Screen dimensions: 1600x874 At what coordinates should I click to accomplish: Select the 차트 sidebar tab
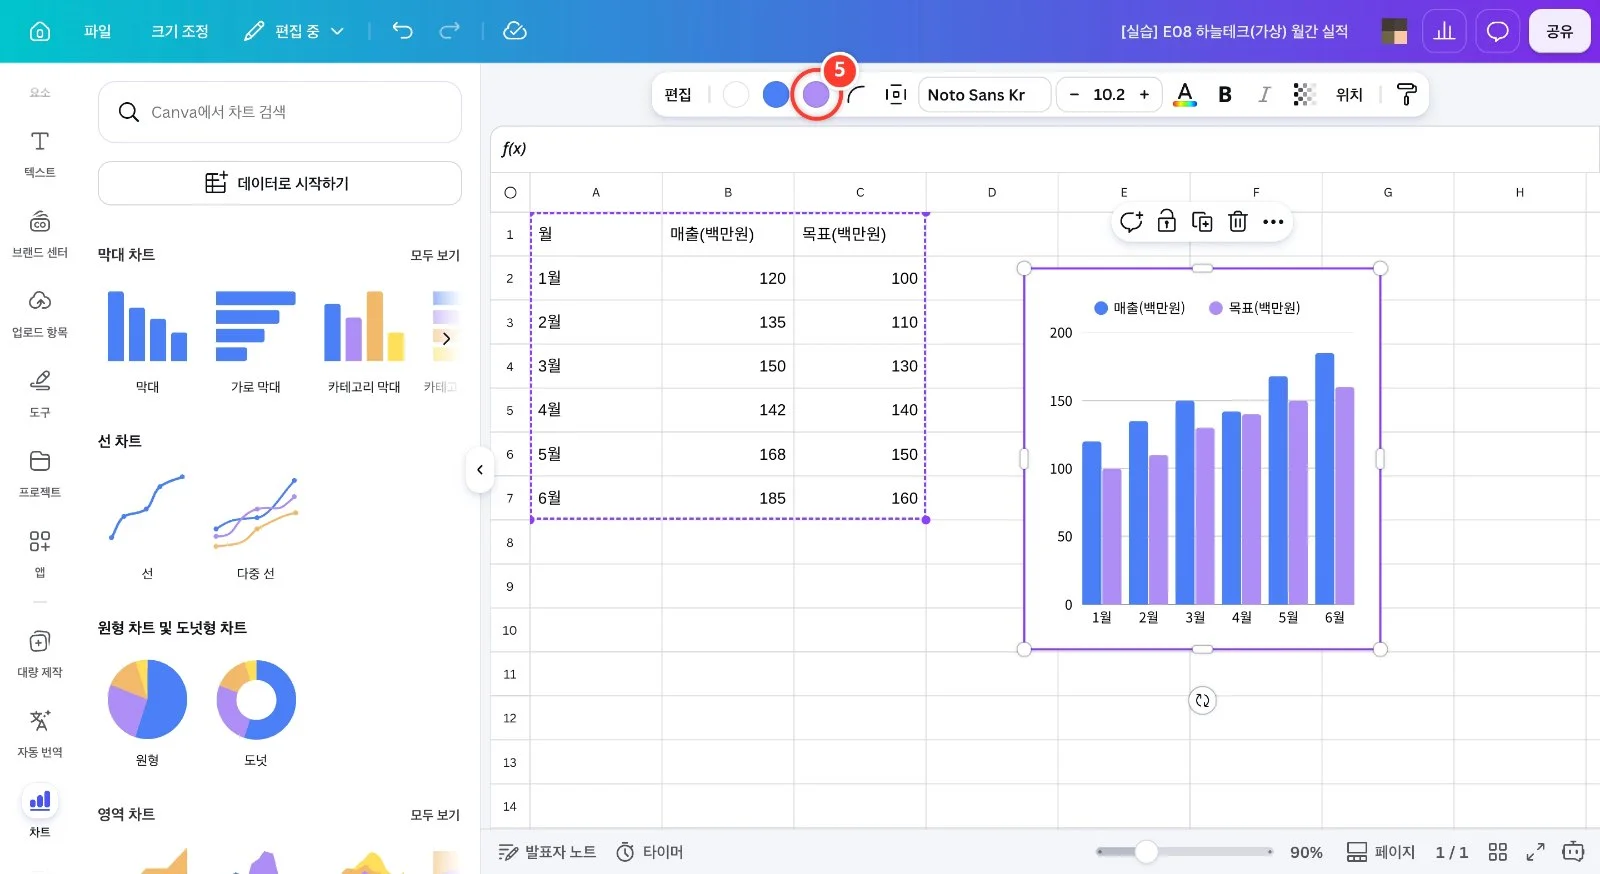40,811
